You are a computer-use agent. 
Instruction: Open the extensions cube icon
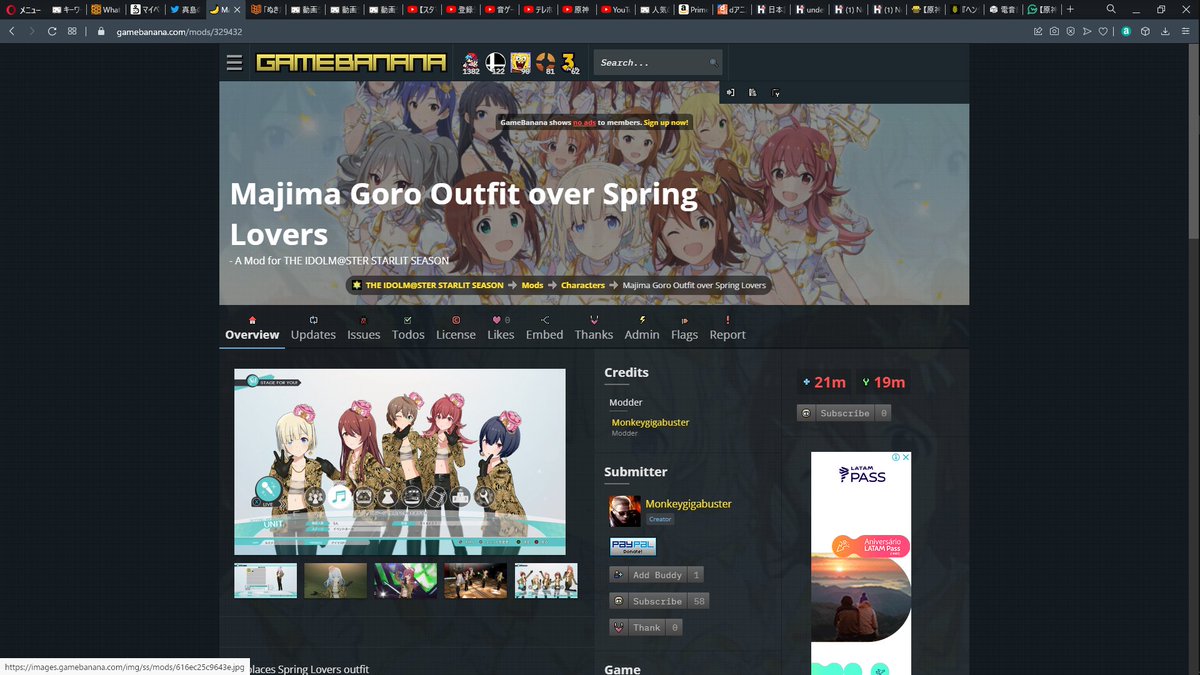(1146, 31)
